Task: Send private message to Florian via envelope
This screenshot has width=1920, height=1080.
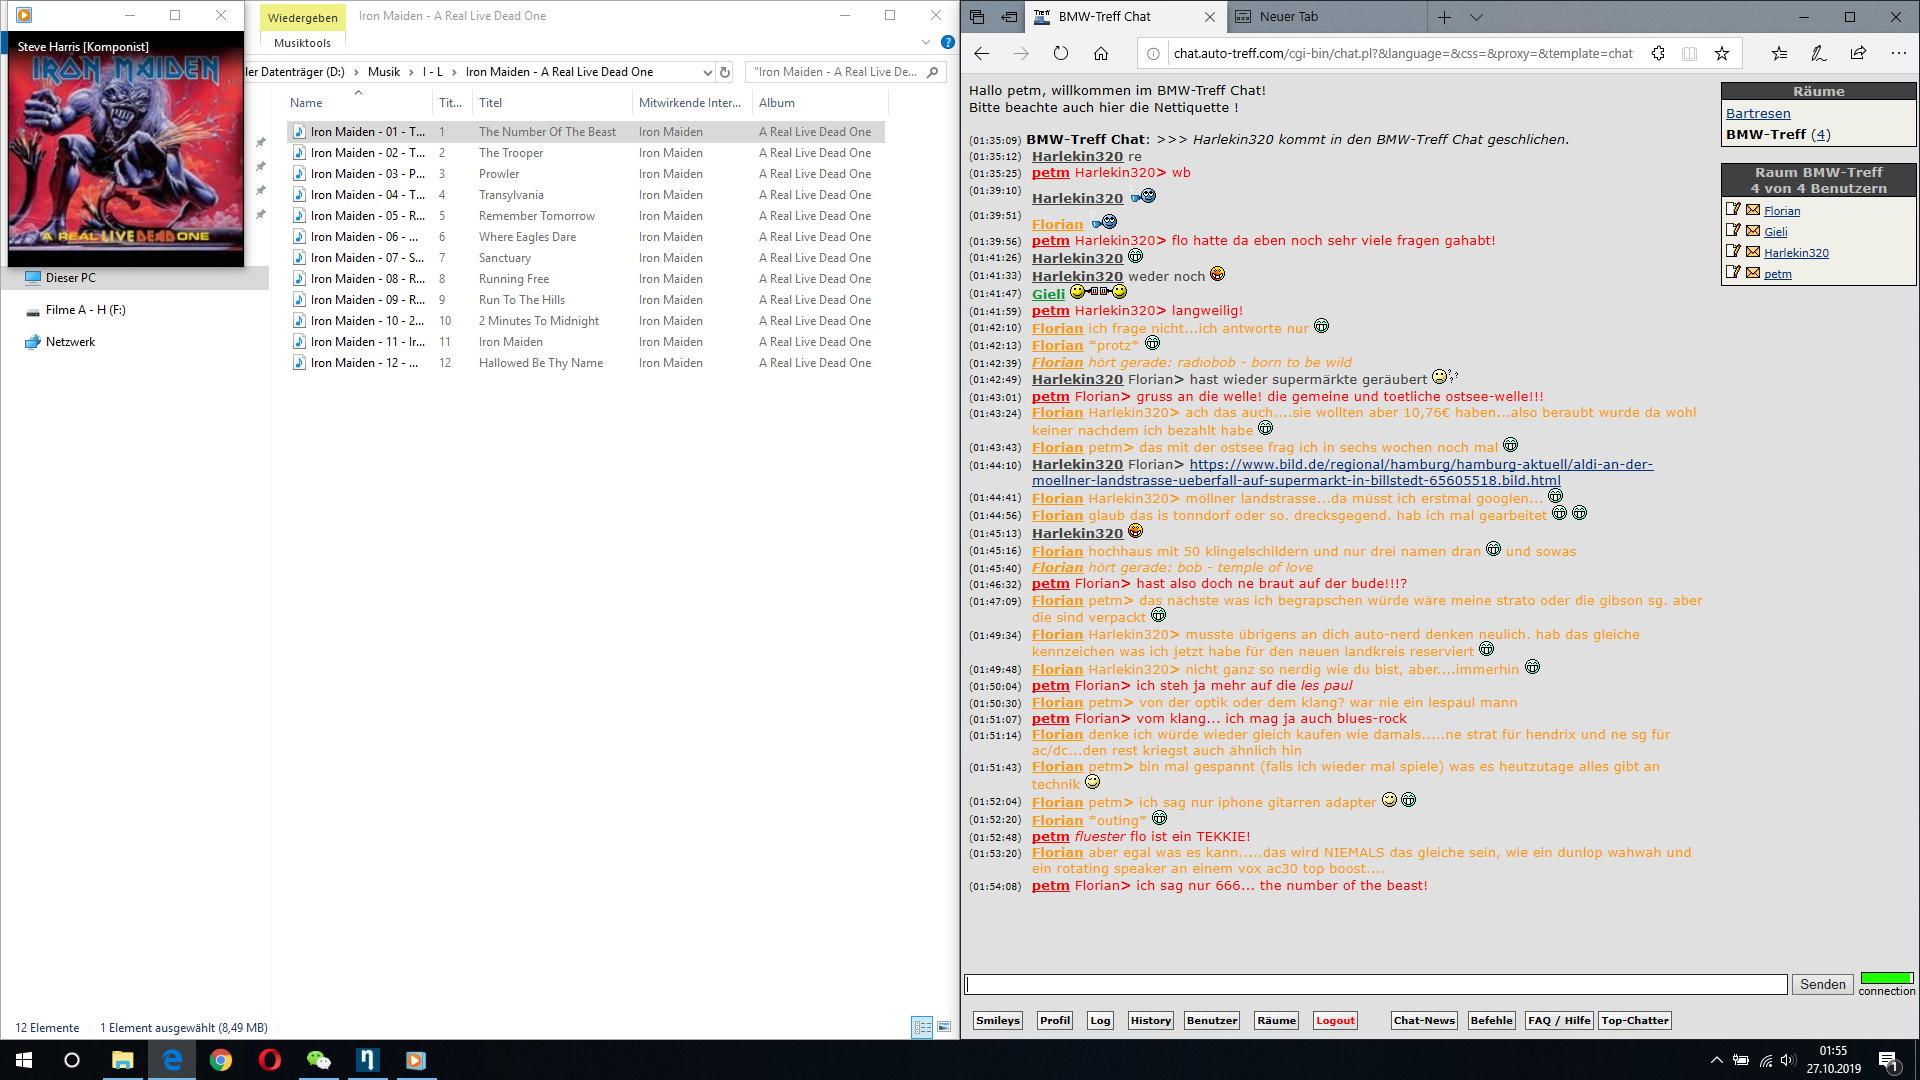Action: (x=1753, y=210)
